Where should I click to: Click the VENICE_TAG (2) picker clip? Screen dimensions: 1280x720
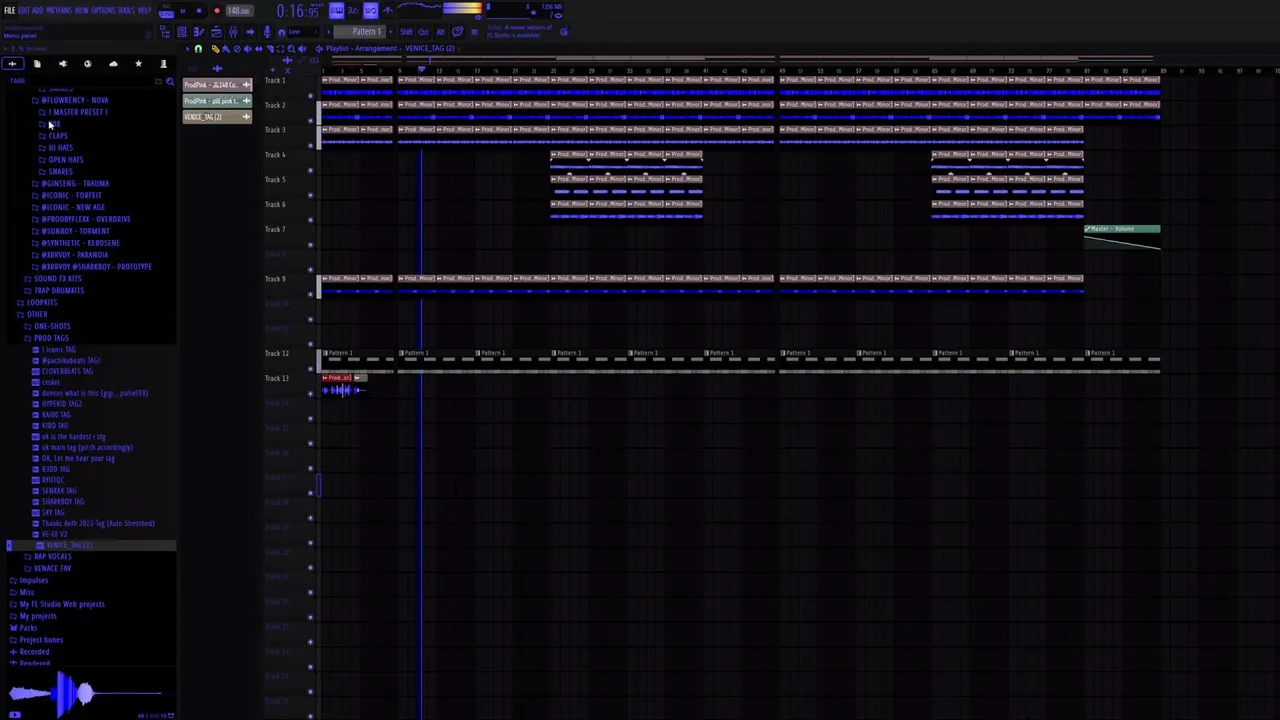click(x=217, y=117)
